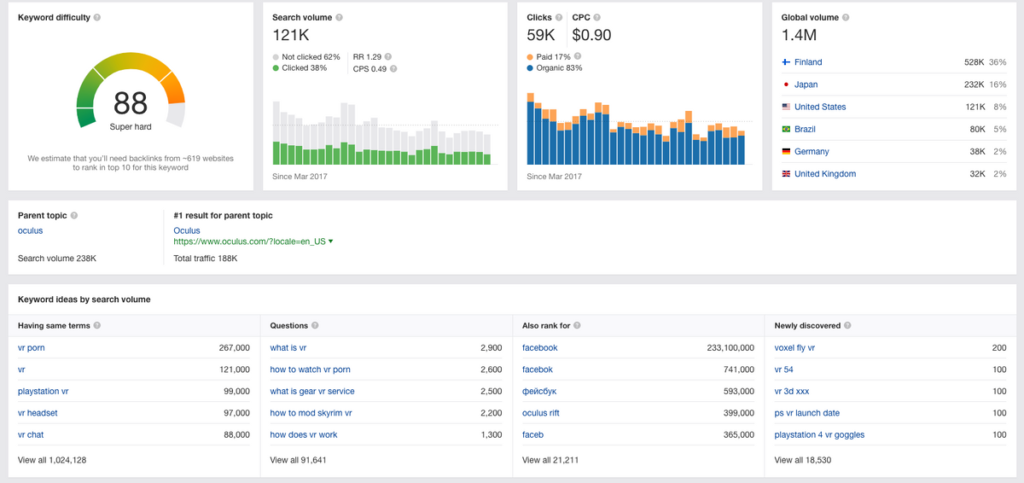View all 1,024,128 same-term keywords
1024x483 pixels.
pos(52,460)
